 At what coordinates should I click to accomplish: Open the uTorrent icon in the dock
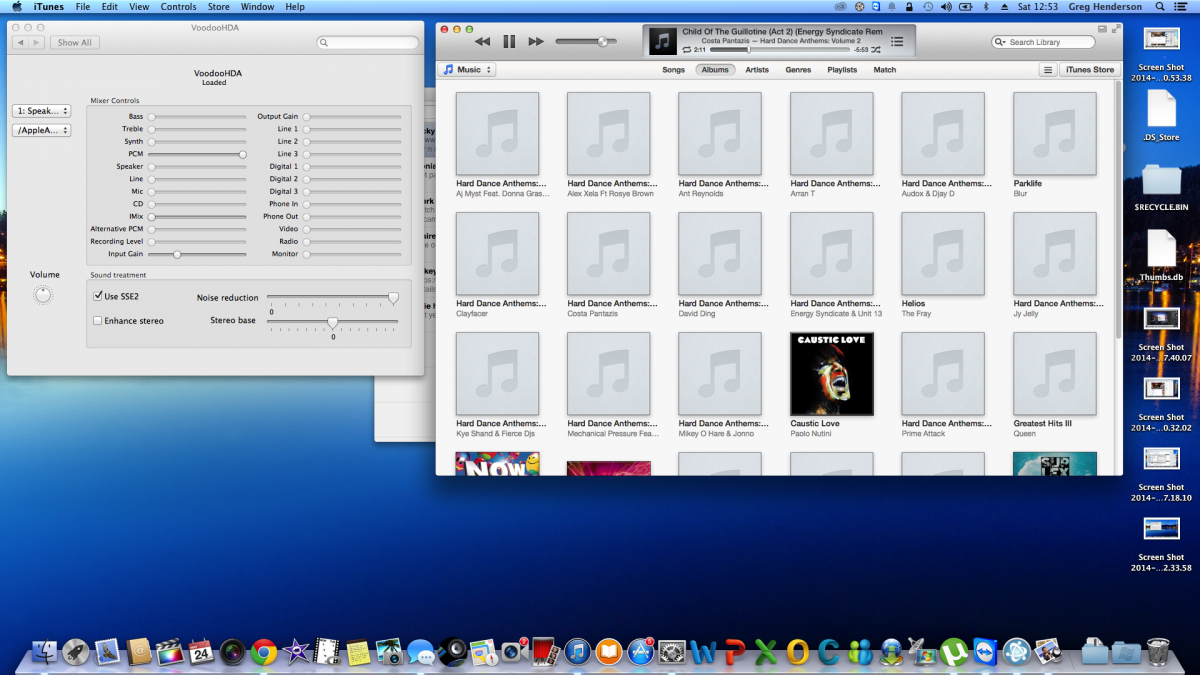point(954,652)
